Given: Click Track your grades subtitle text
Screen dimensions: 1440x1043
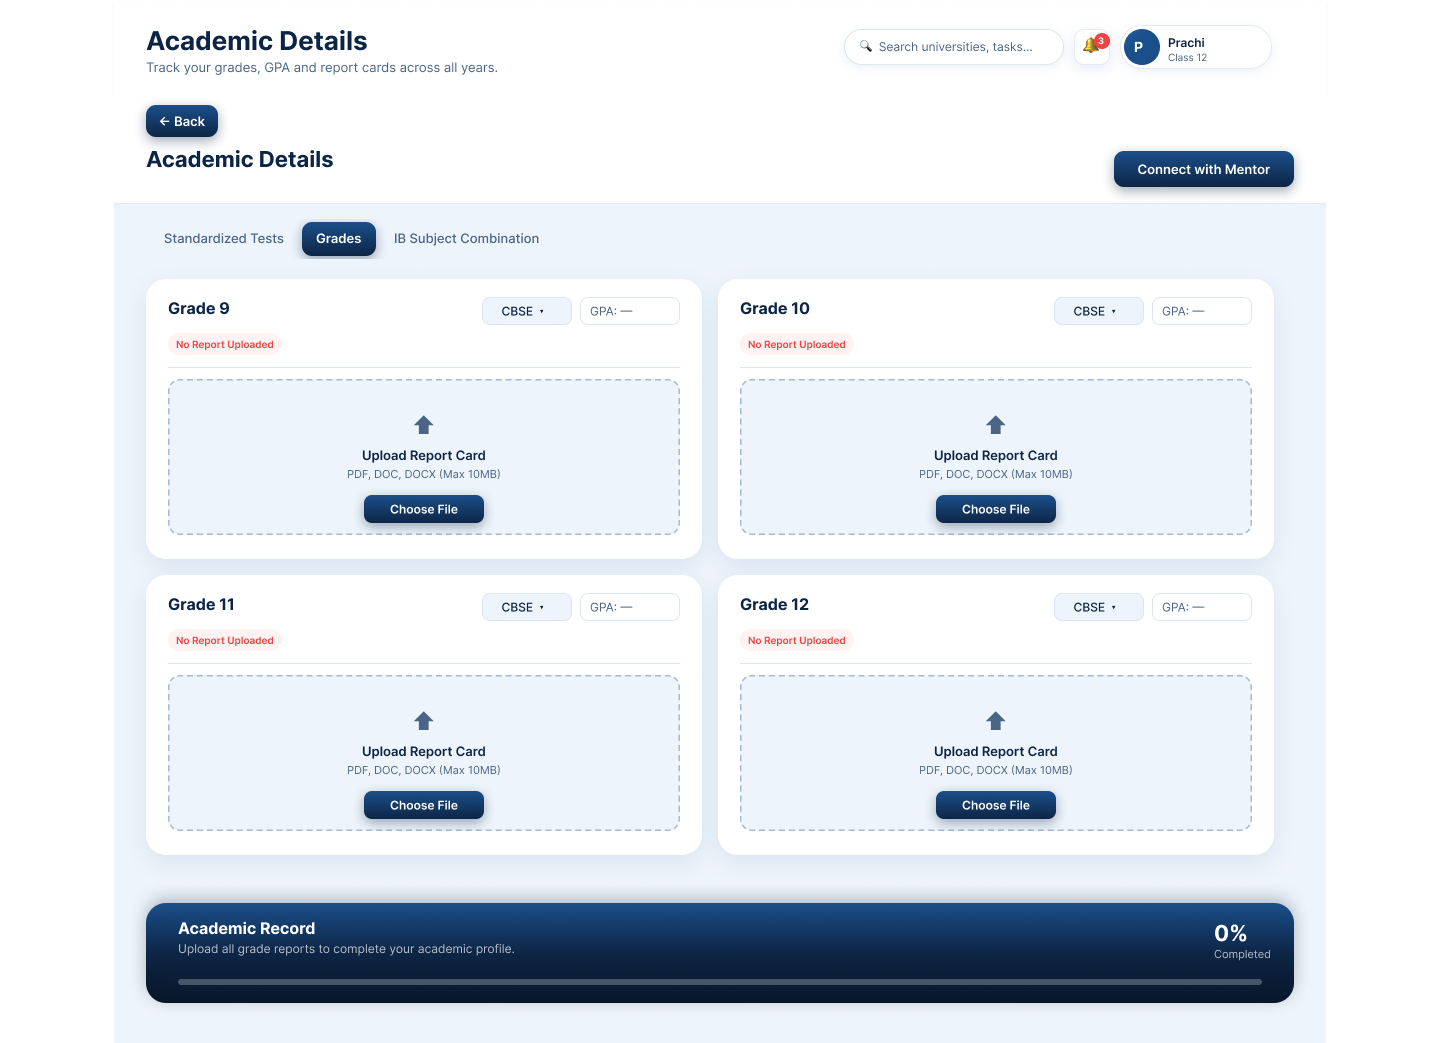Looking at the screenshot, I should 322,68.
